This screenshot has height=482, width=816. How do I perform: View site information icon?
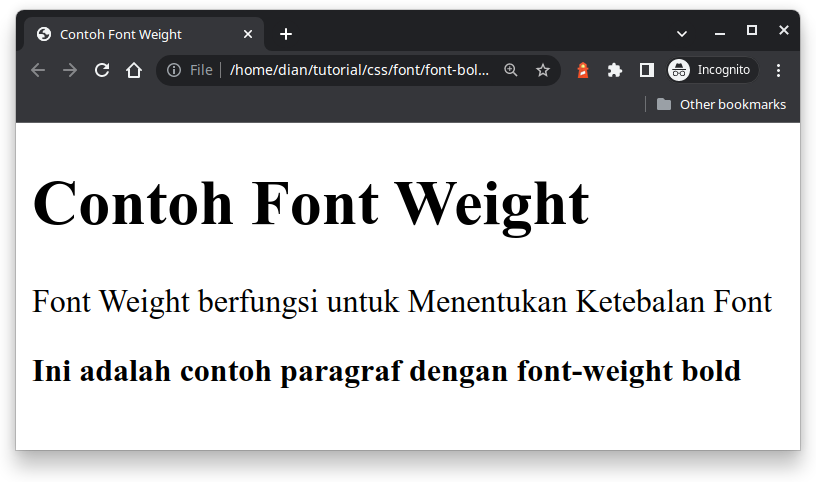point(174,70)
